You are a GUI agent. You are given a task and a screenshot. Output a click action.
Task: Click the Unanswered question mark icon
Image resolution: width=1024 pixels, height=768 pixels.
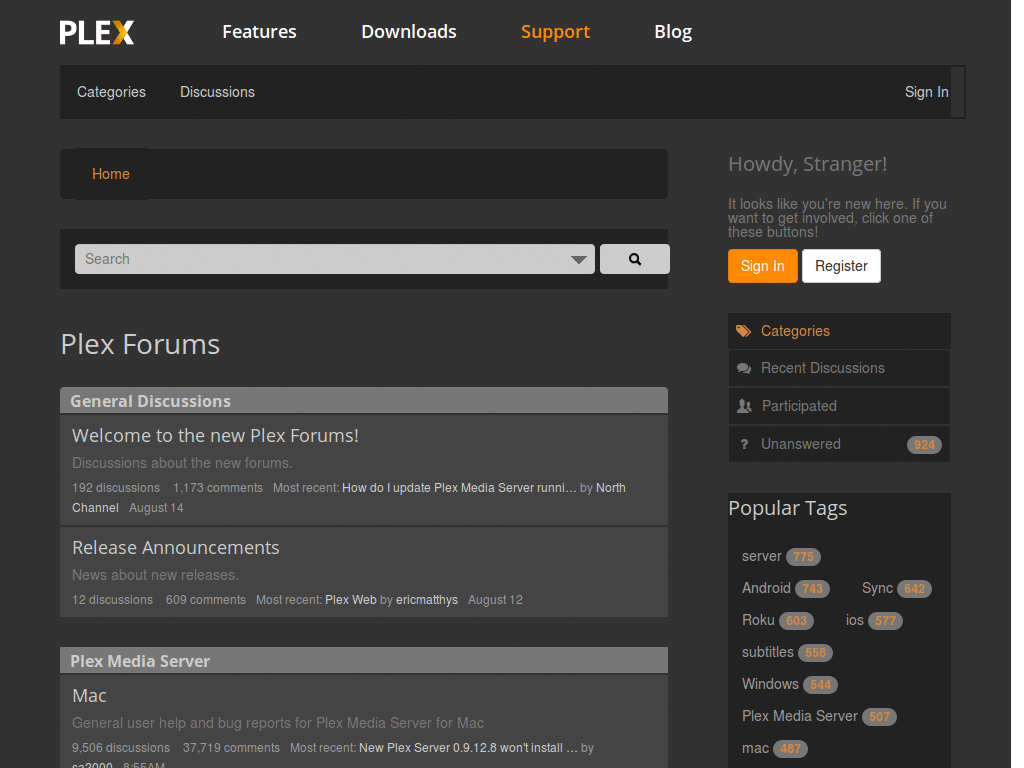(x=744, y=444)
